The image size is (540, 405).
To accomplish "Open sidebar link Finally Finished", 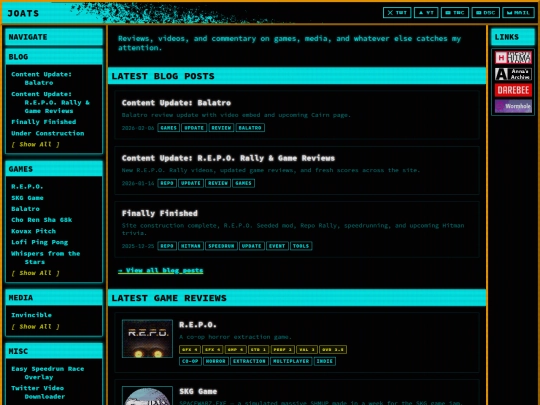I will [x=44, y=122].
